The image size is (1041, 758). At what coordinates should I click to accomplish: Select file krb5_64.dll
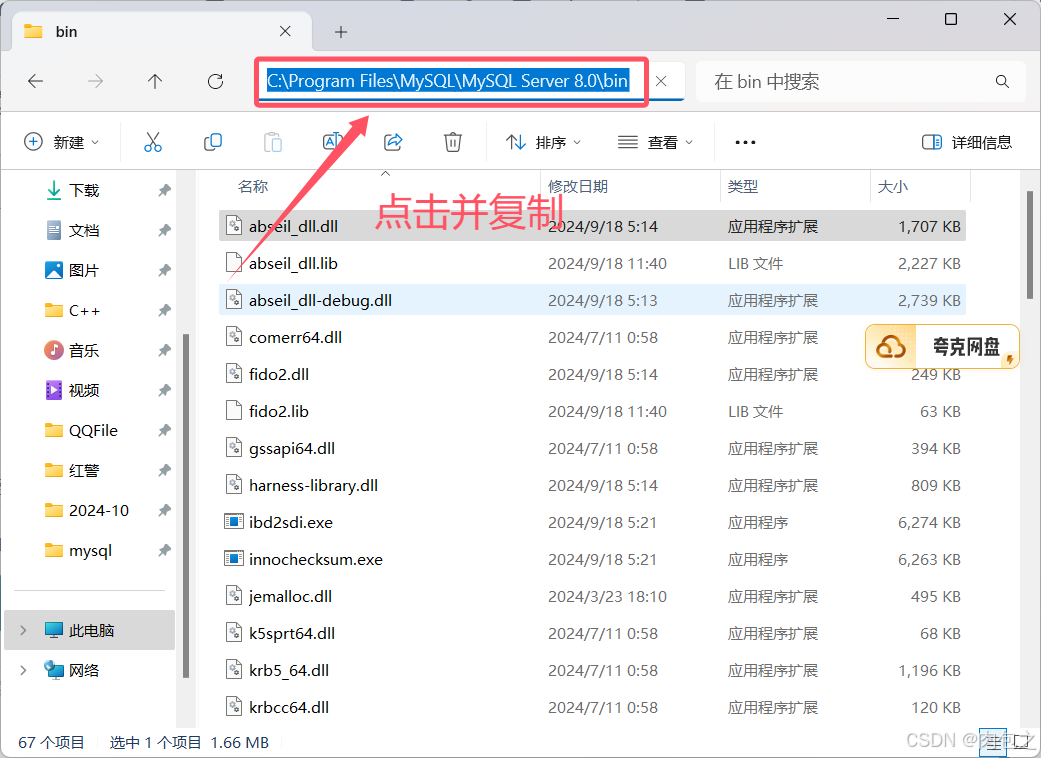coord(592,670)
